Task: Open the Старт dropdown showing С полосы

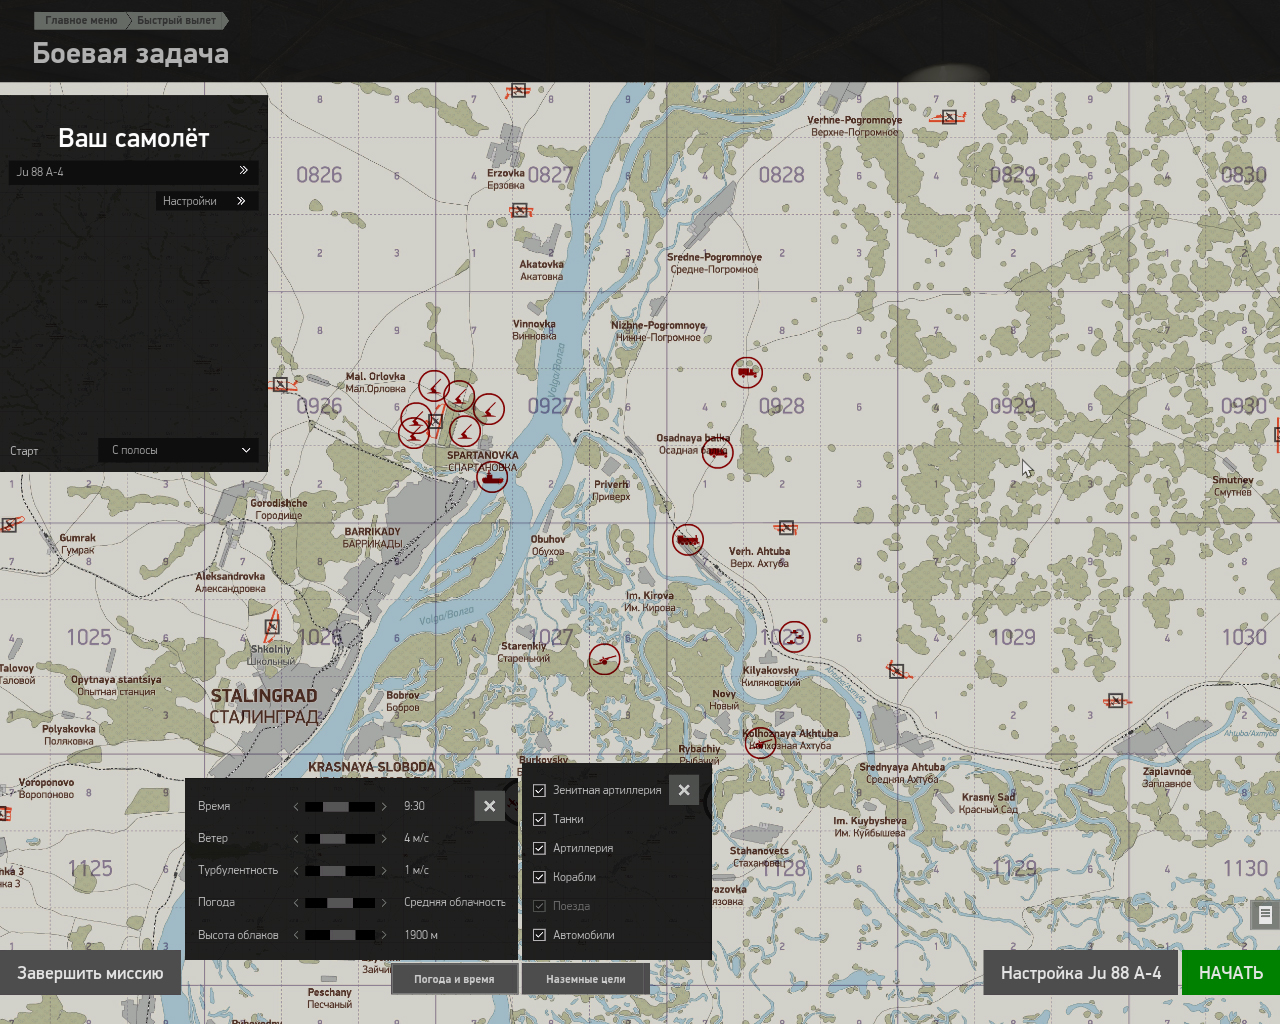Action: [178, 450]
